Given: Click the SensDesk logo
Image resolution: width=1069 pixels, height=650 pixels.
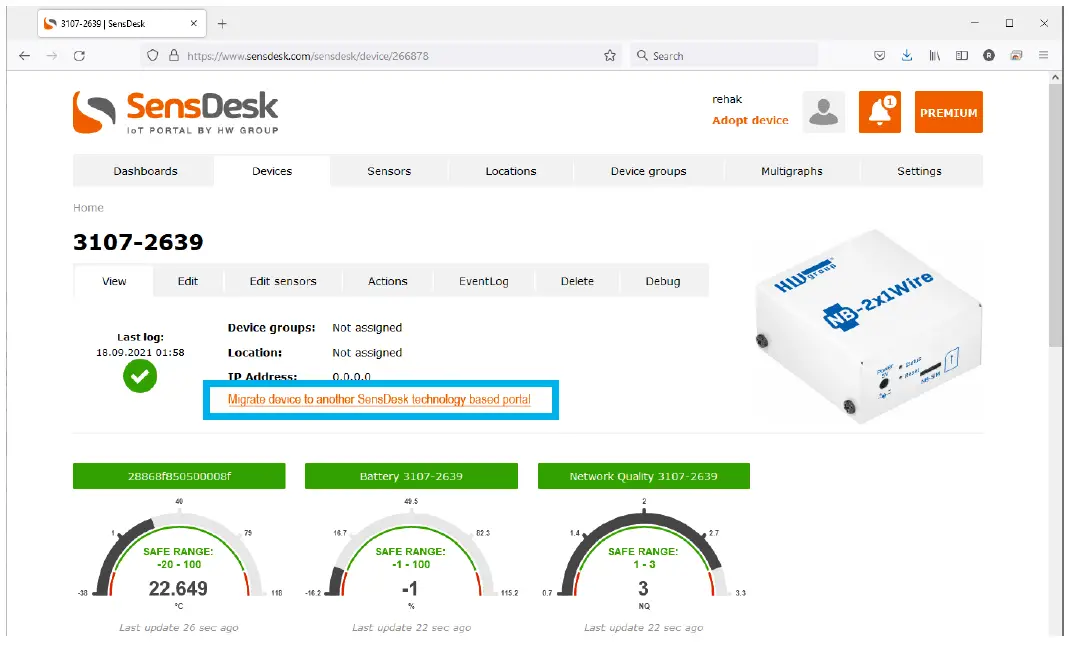Looking at the screenshot, I should click(176, 113).
